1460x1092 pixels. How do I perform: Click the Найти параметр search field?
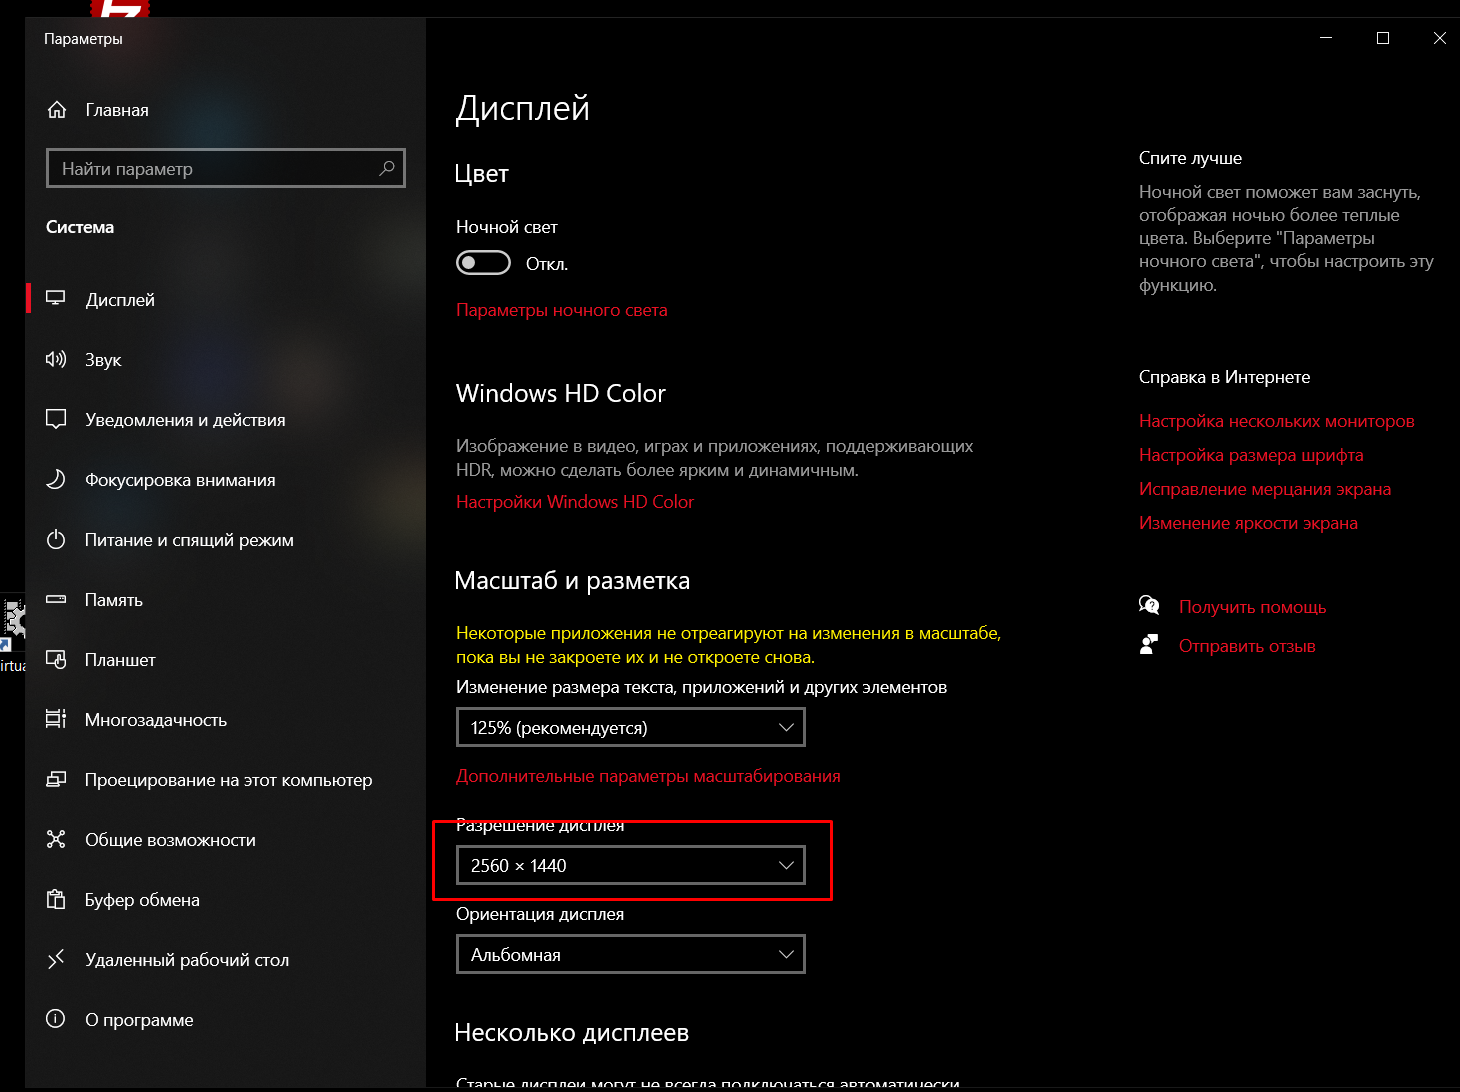226,168
